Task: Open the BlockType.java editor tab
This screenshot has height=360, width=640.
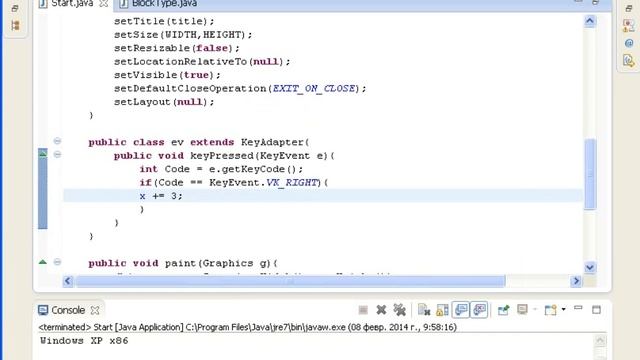Action: click(x=159, y=4)
